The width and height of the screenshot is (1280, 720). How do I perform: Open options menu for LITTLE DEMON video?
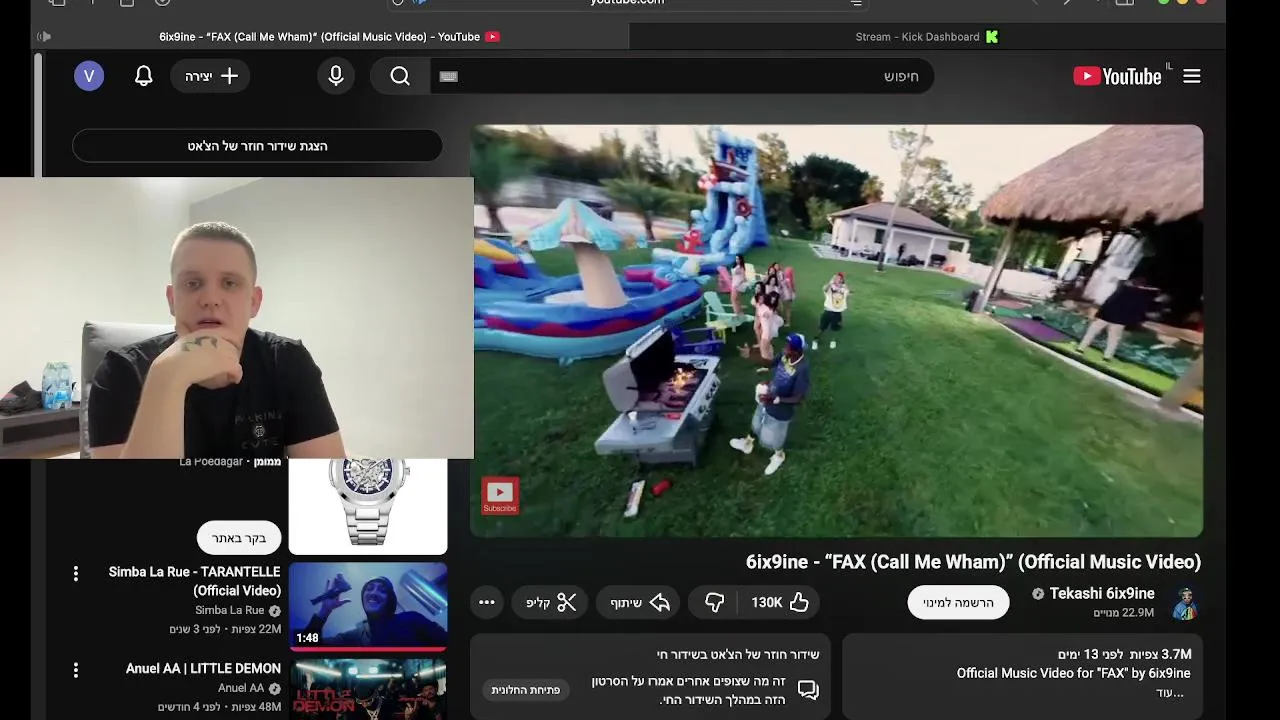point(75,670)
